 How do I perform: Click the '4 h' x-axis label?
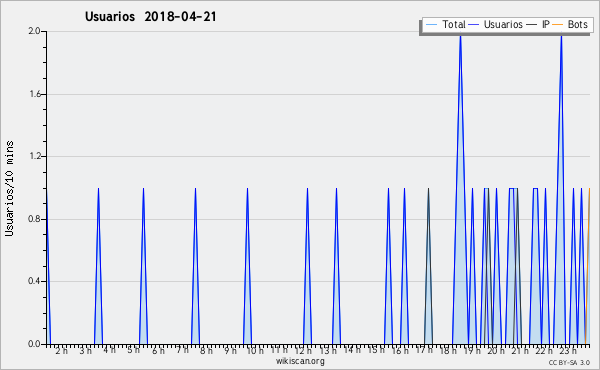[109, 350]
